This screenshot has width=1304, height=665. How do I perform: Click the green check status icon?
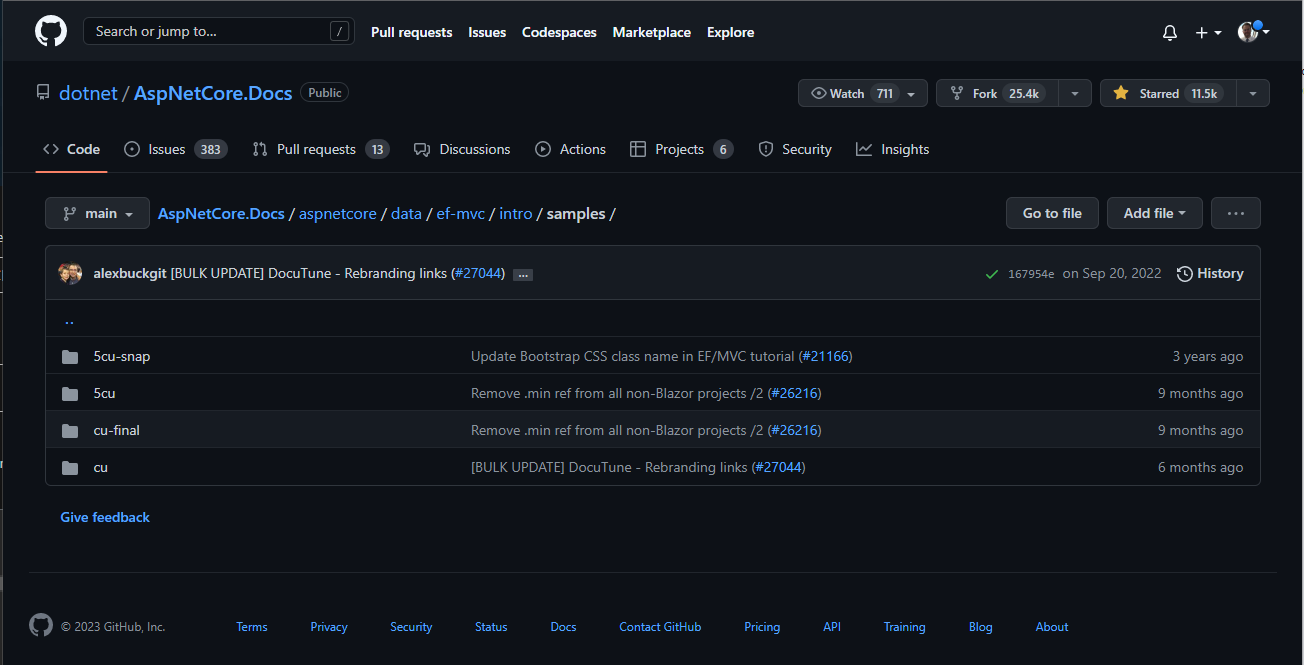992,274
